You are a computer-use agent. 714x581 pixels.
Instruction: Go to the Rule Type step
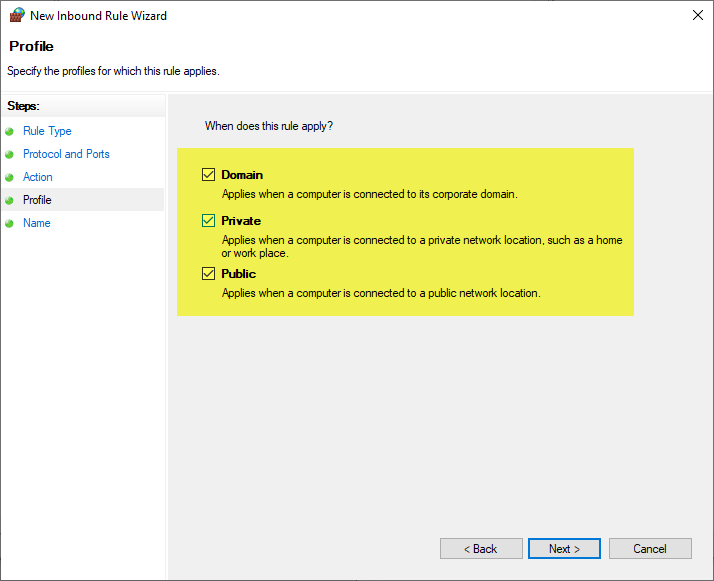point(47,131)
